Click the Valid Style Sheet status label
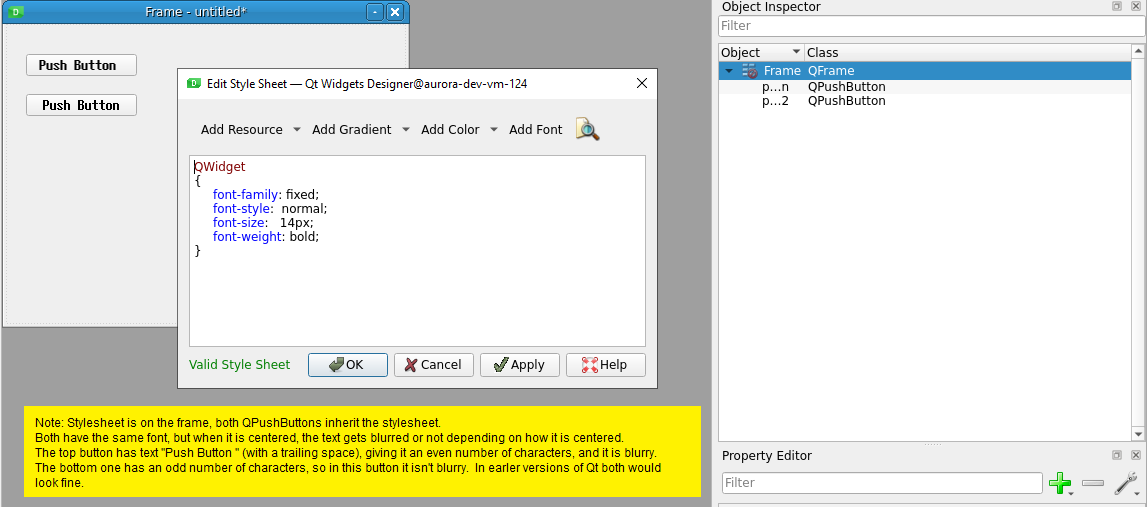This screenshot has width=1147, height=507. coord(240,364)
